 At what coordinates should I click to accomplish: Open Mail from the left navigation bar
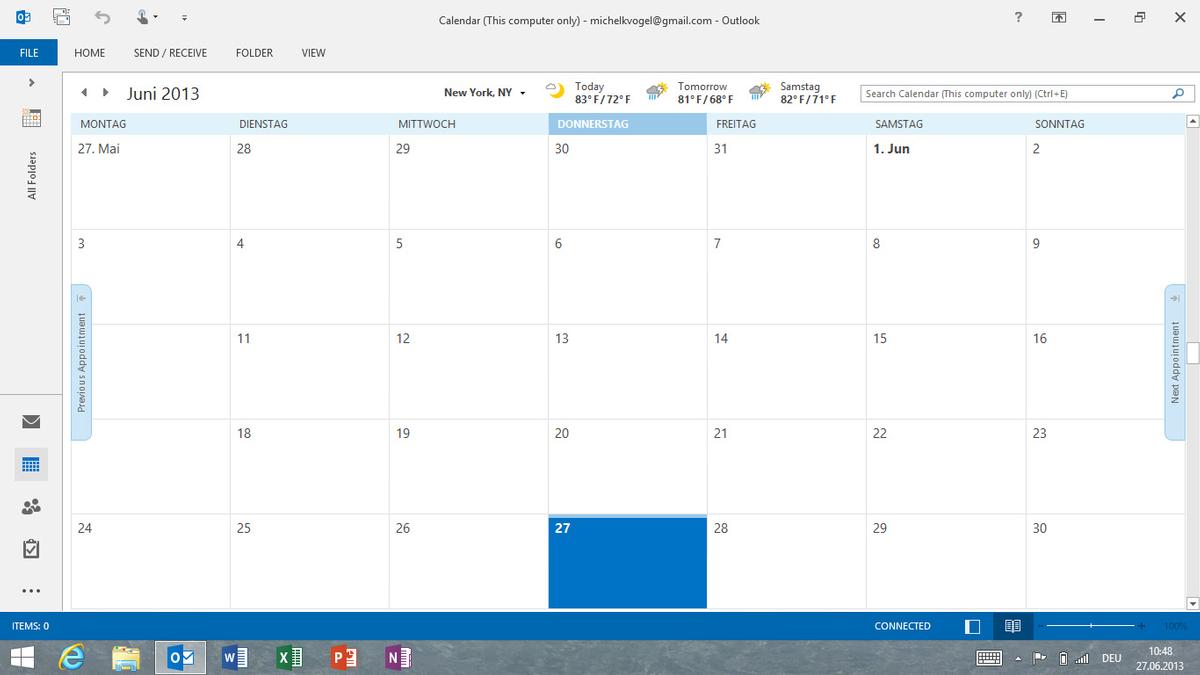[x=31, y=421]
